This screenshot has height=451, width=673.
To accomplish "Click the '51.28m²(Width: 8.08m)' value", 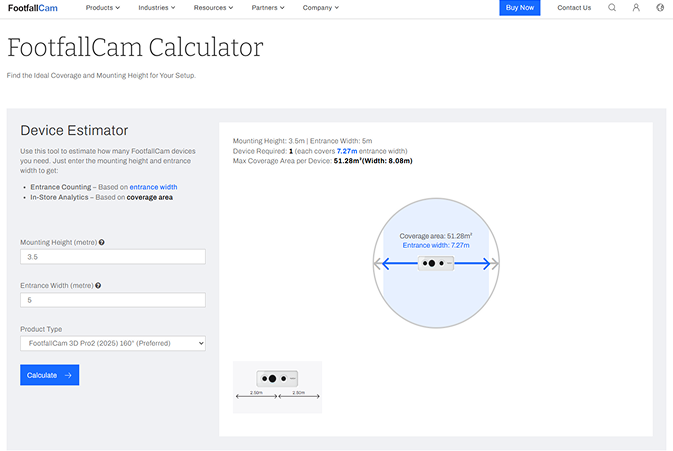I will (373, 161).
